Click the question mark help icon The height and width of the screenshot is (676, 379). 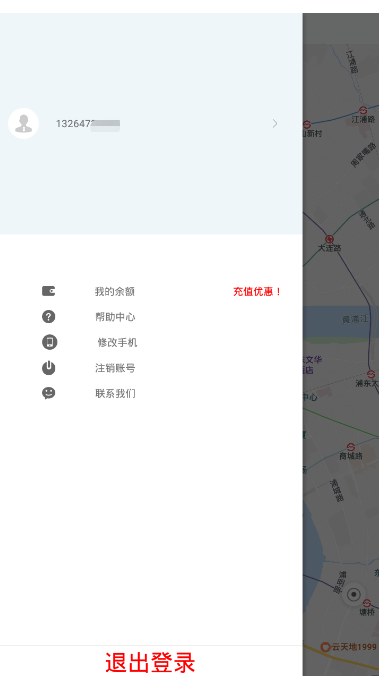48,316
